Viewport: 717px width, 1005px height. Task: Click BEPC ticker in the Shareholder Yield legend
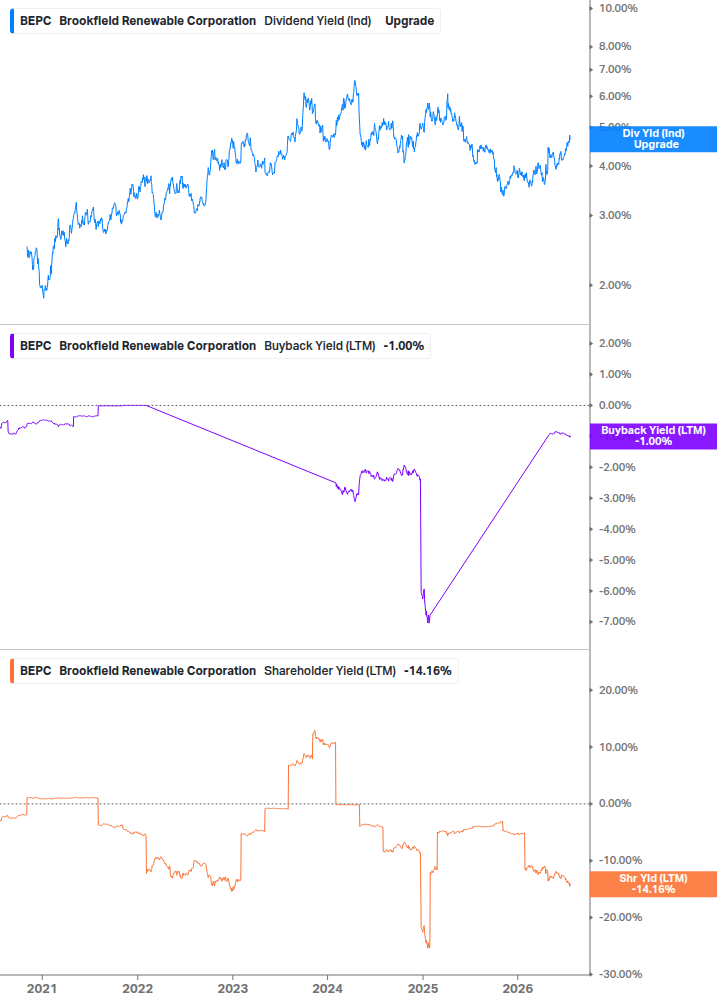35,670
